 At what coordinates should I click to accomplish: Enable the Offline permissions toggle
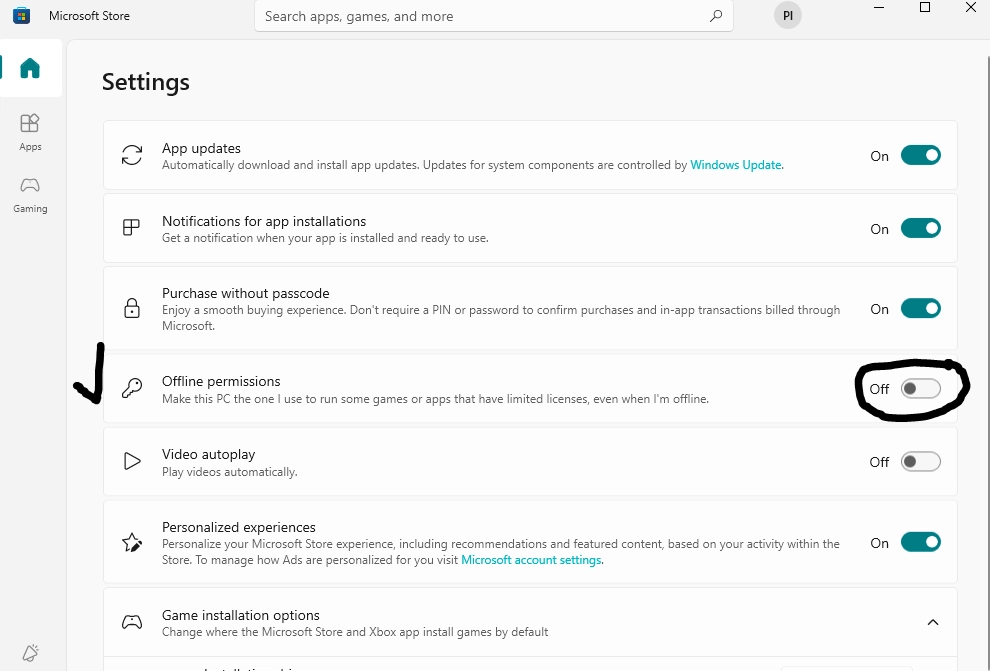point(920,389)
